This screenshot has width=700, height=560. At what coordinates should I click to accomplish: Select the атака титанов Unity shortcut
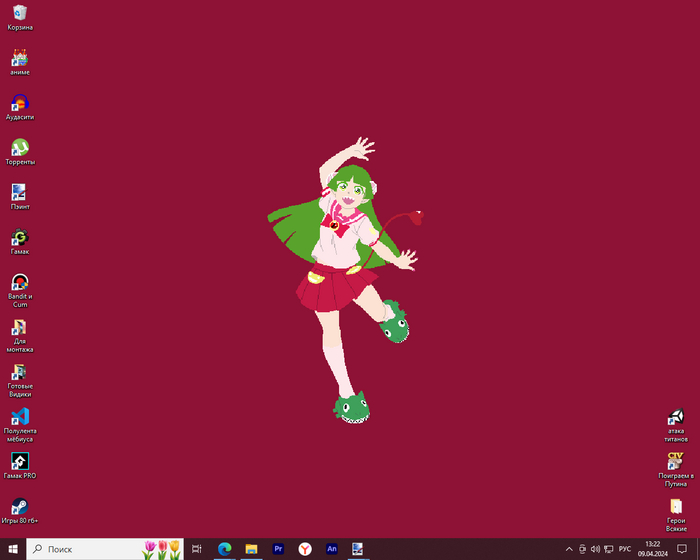[676, 417]
